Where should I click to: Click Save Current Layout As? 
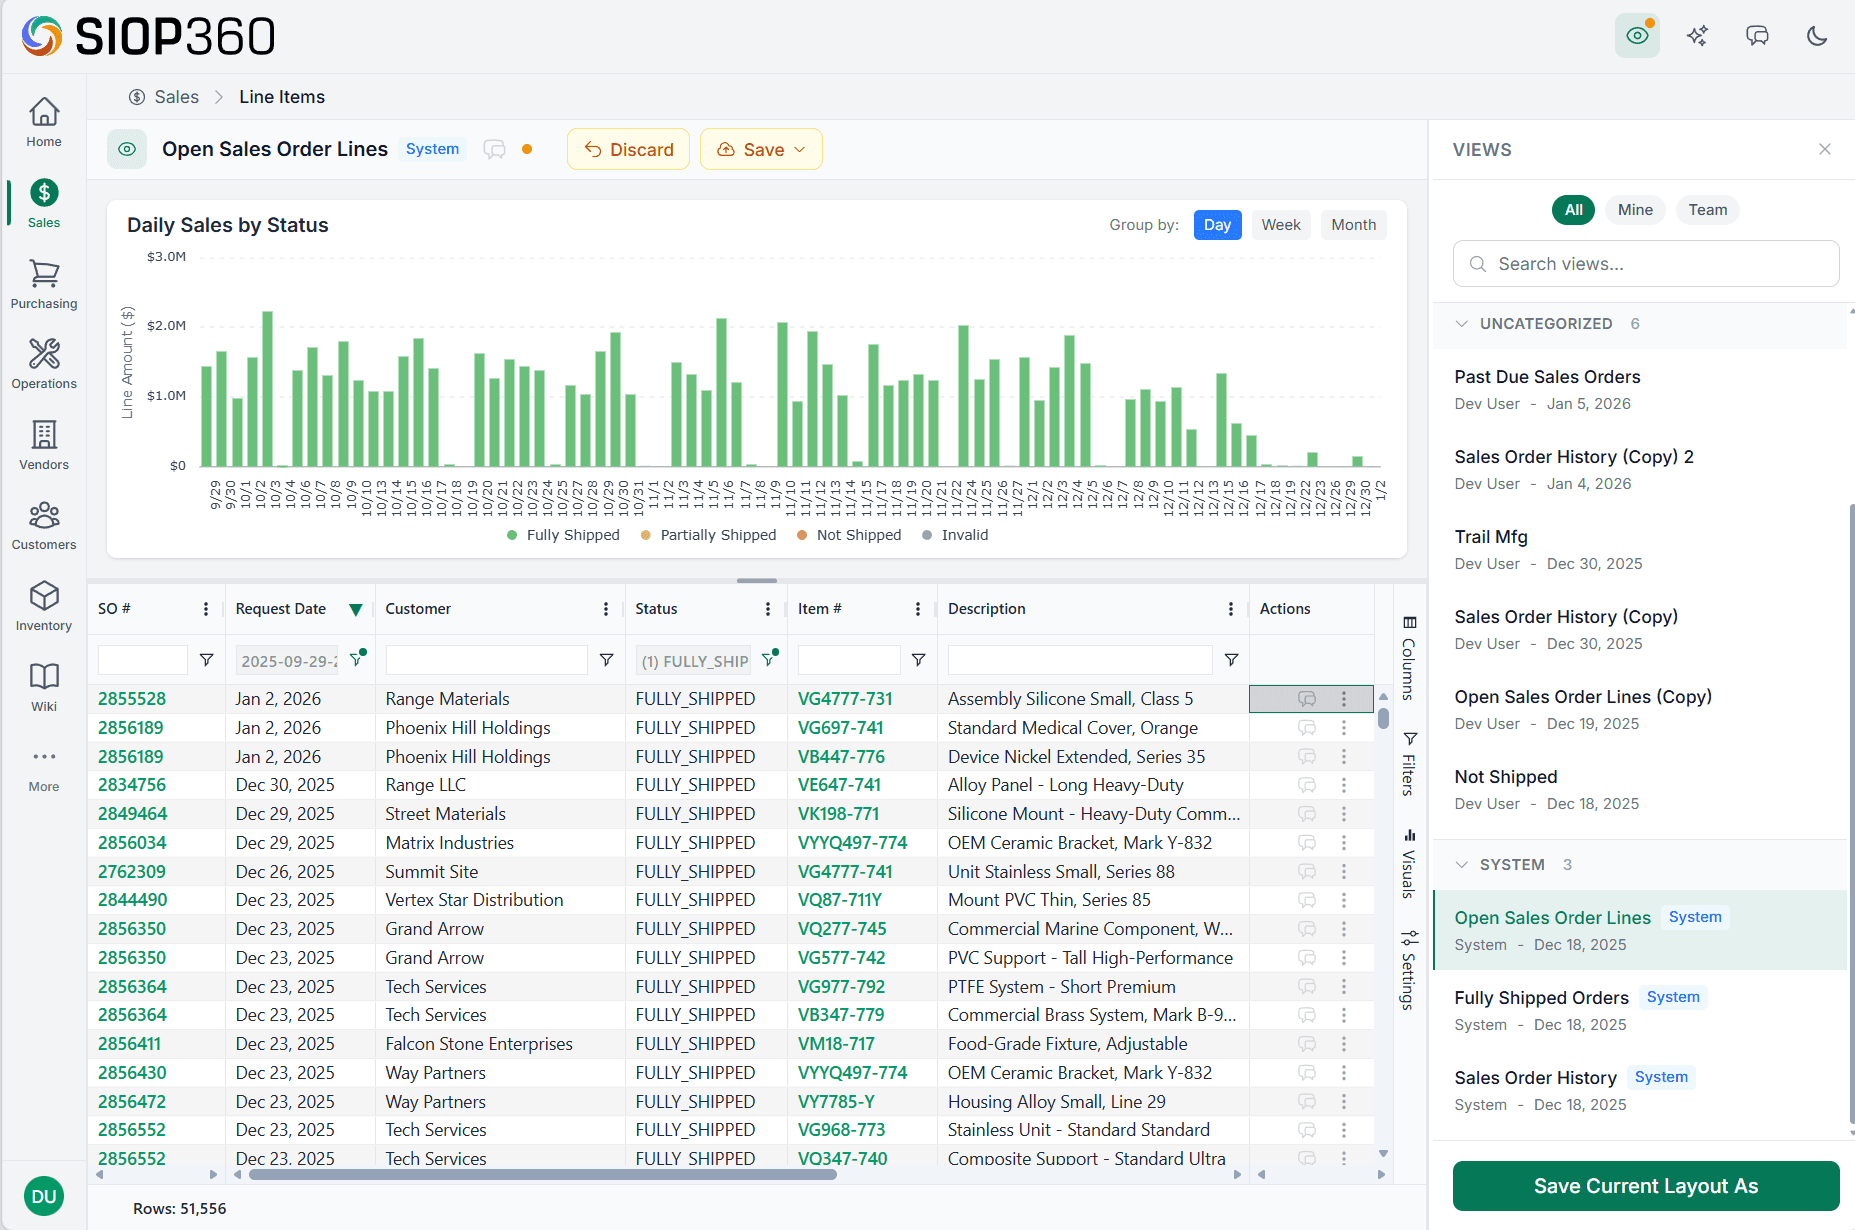1645,1186
